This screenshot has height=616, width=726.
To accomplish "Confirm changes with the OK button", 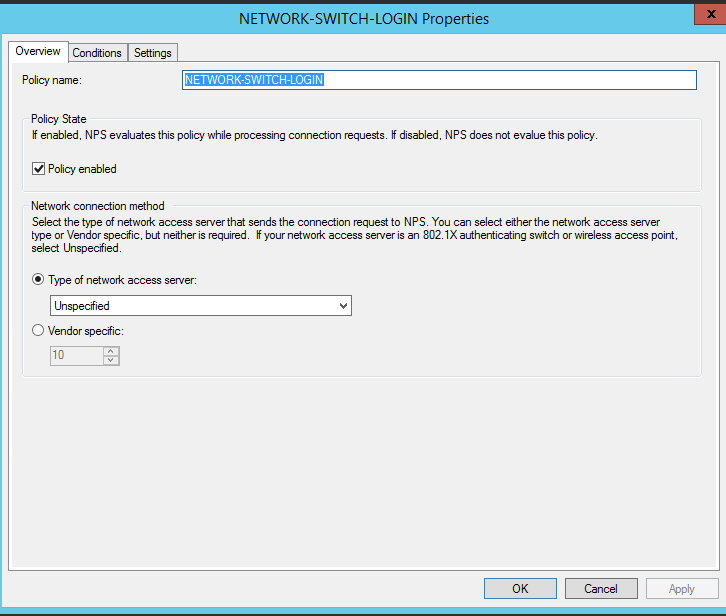I will pos(520,588).
